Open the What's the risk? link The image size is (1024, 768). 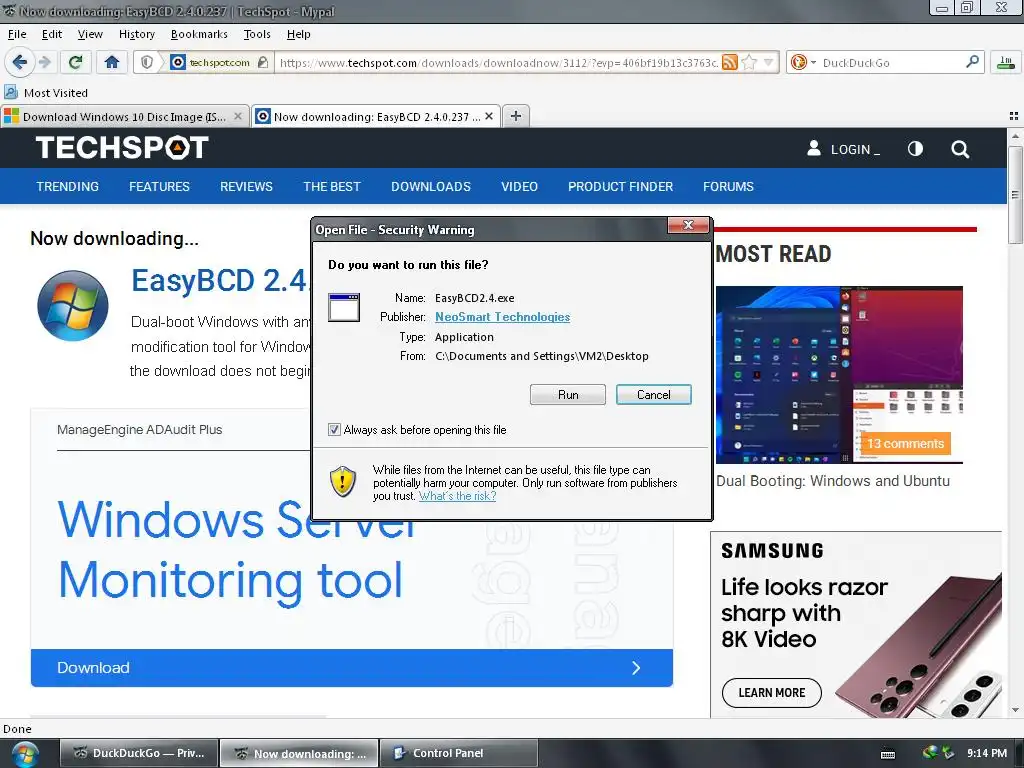pyautogui.click(x=457, y=496)
